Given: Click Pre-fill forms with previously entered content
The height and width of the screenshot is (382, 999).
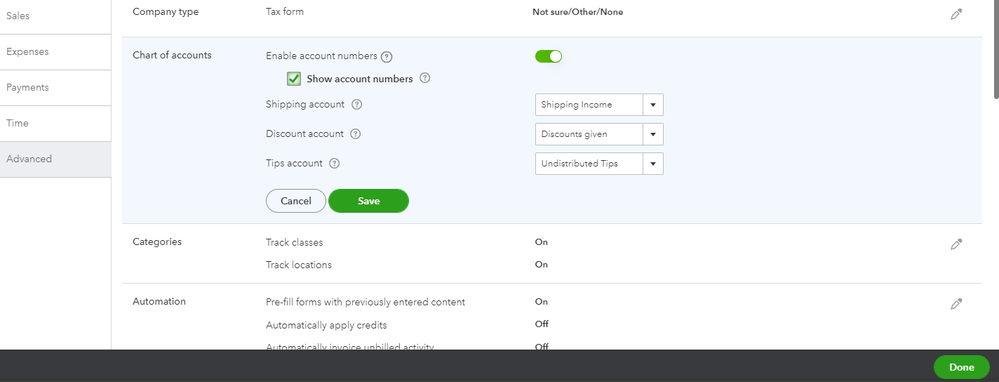Looking at the screenshot, I should click(365, 302).
